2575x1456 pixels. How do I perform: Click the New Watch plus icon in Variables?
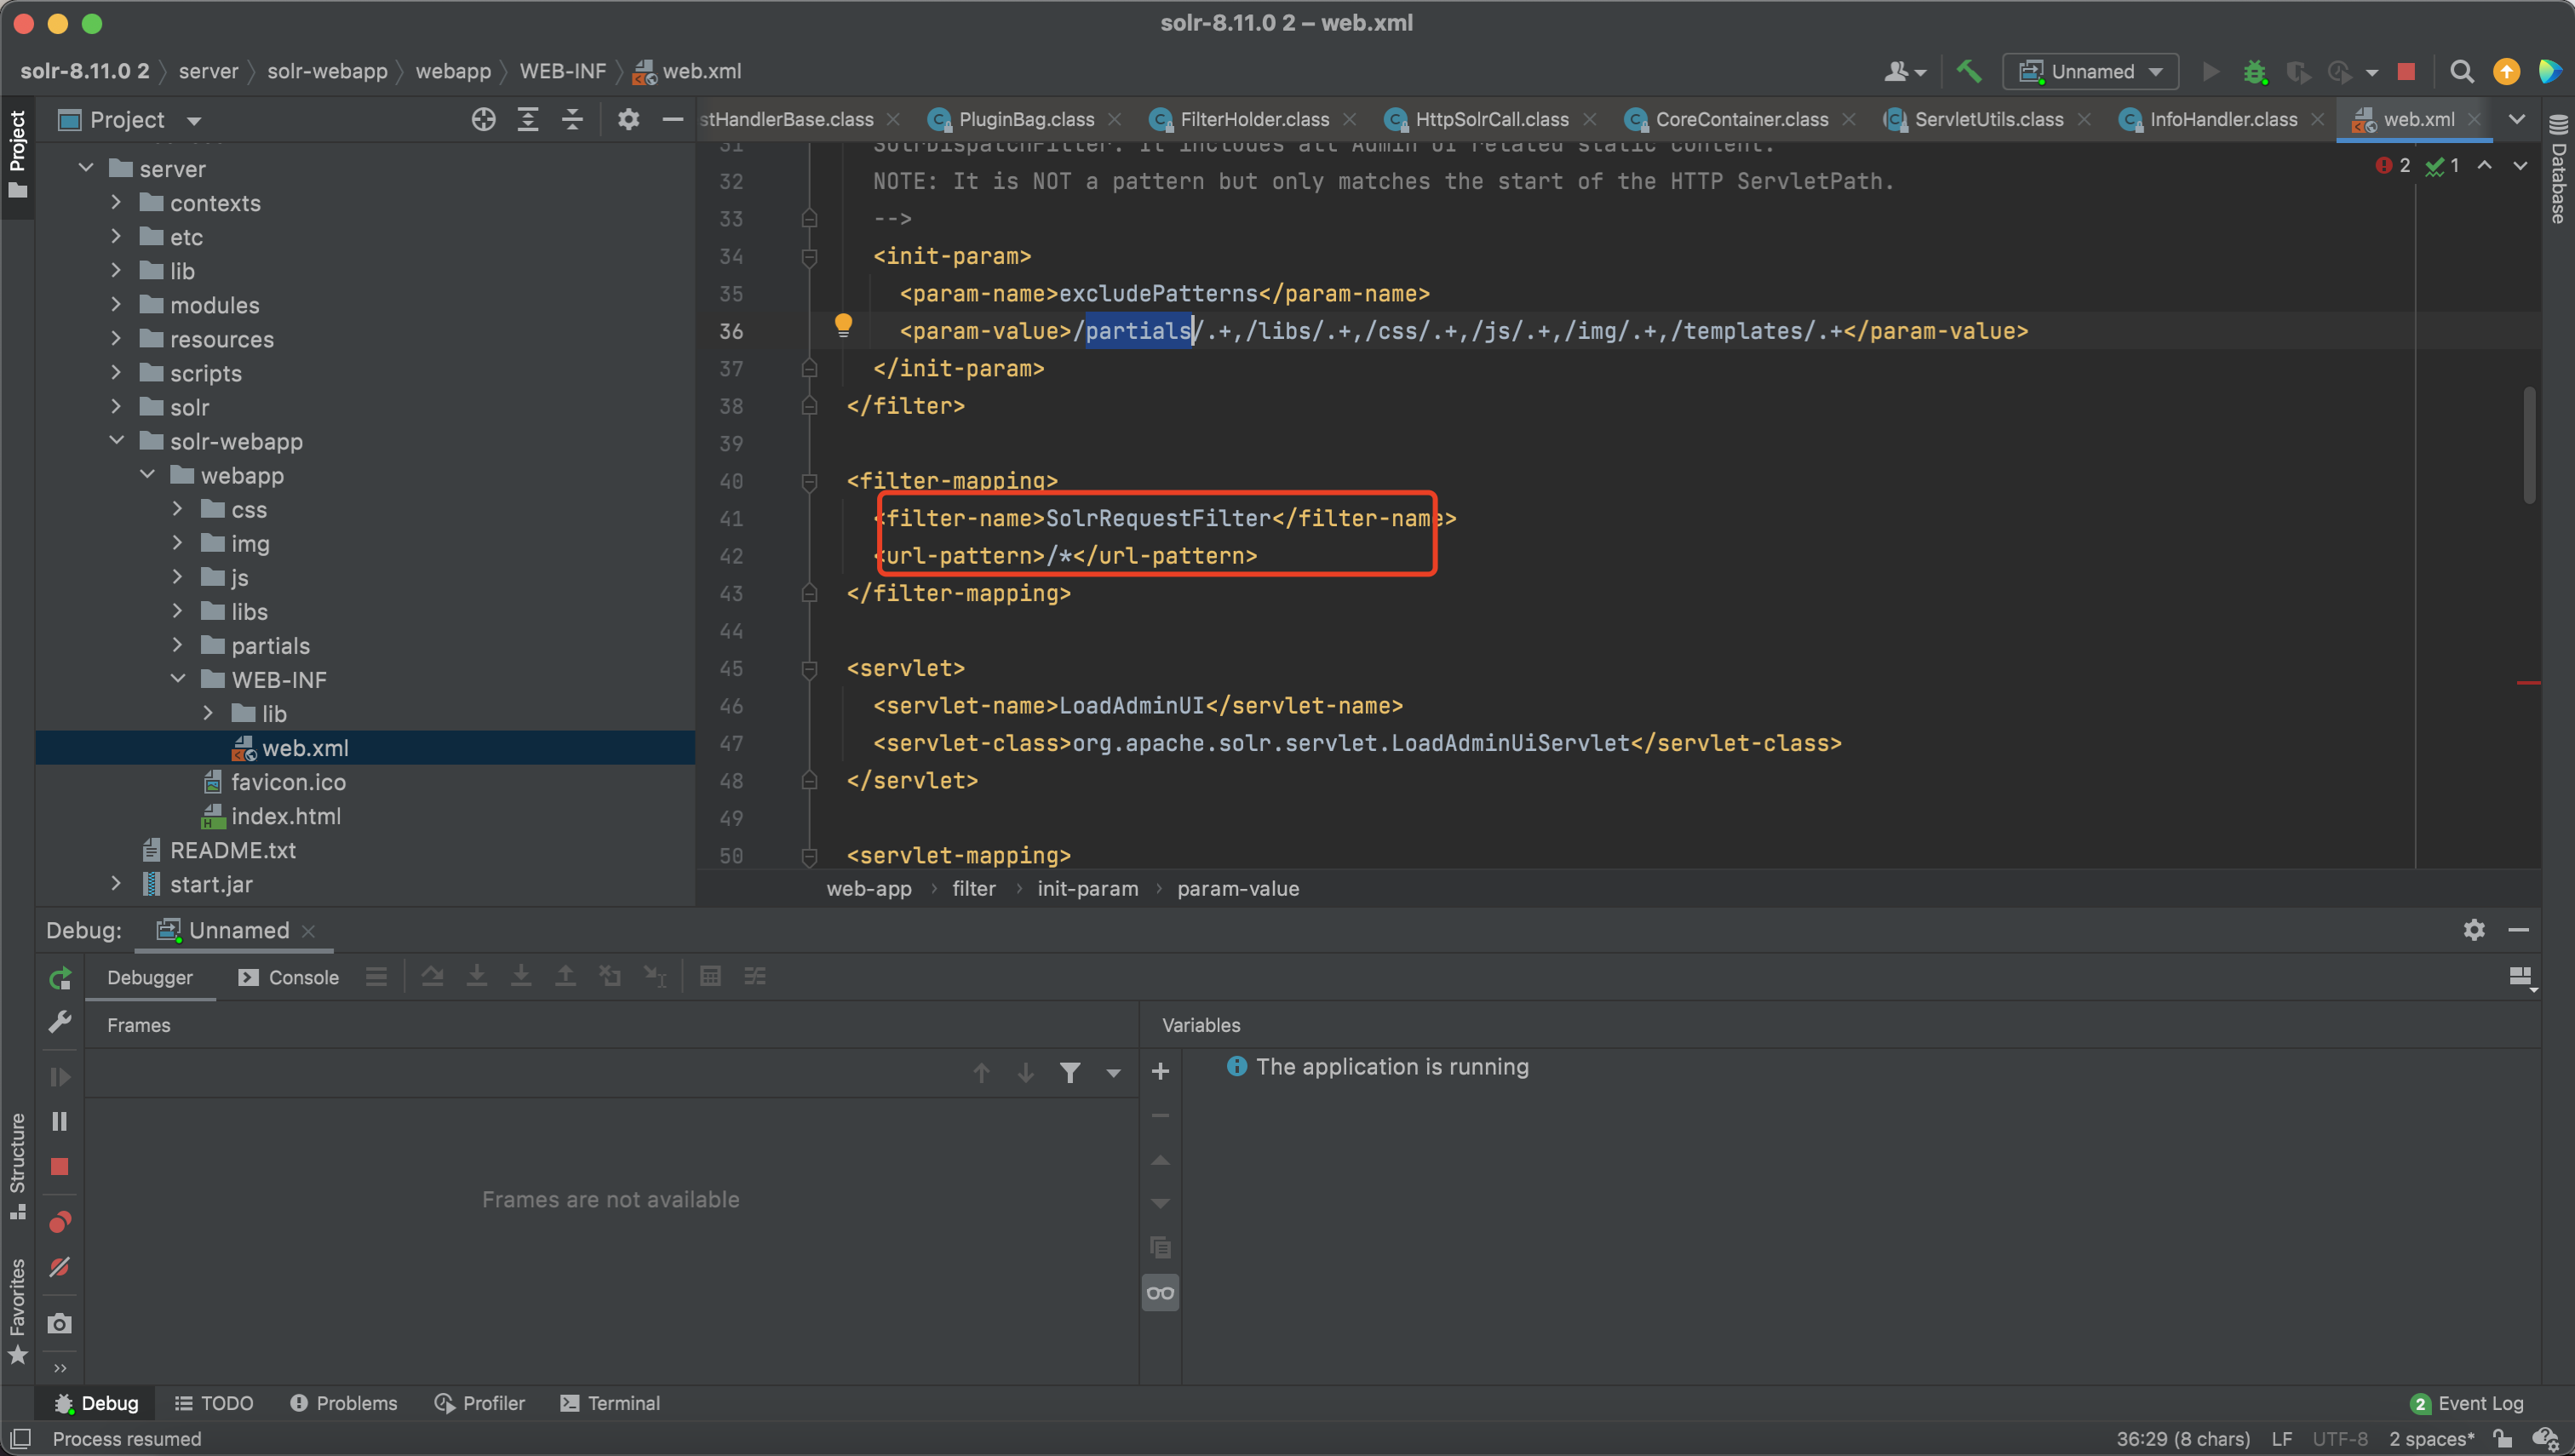click(1160, 1072)
